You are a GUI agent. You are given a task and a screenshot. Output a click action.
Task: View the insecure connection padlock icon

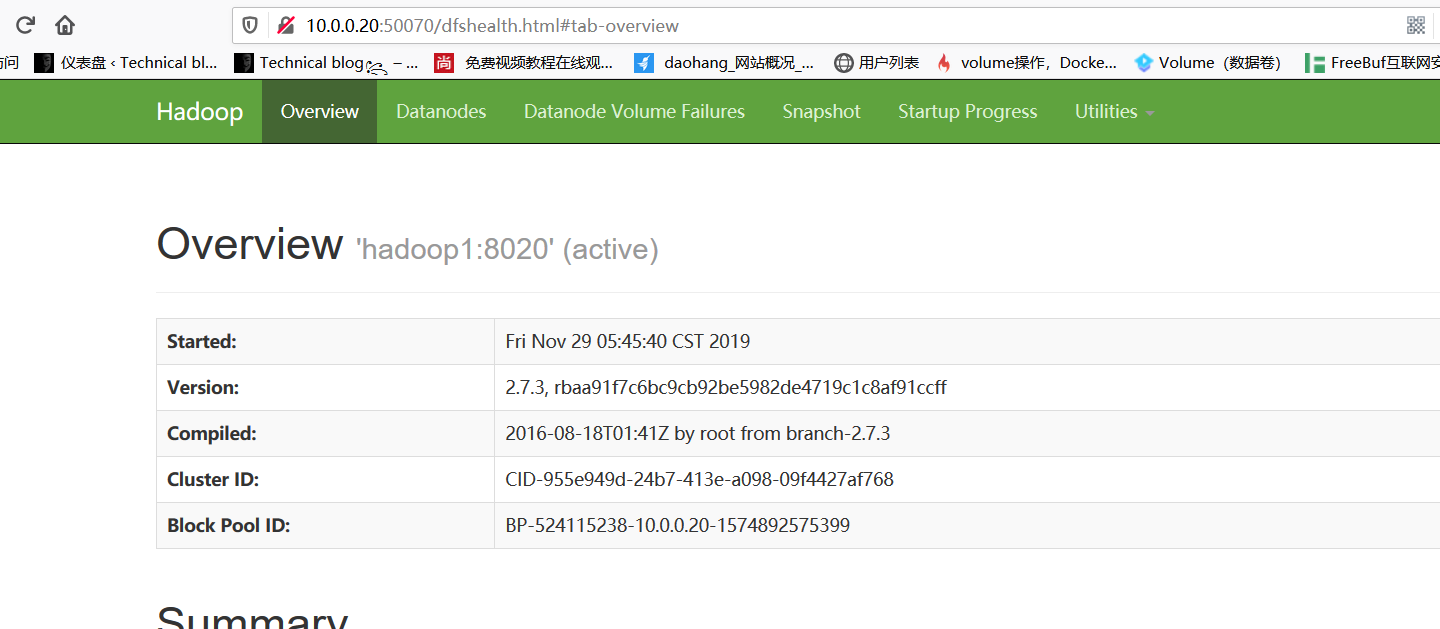point(286,25)
